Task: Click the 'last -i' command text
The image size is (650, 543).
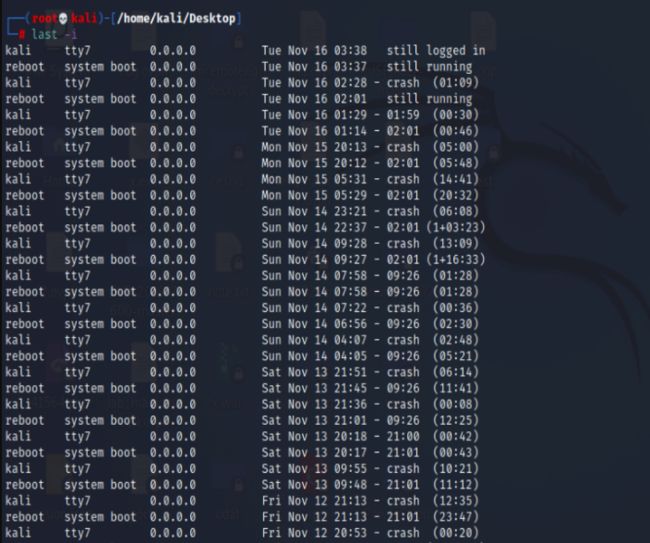Action: 54,34
